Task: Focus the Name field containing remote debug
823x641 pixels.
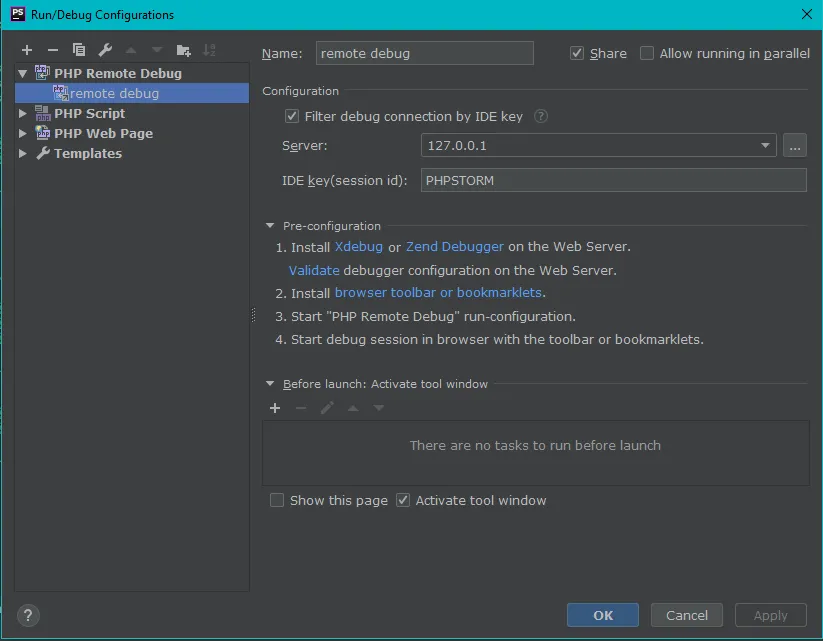Action: click(425, 53)
